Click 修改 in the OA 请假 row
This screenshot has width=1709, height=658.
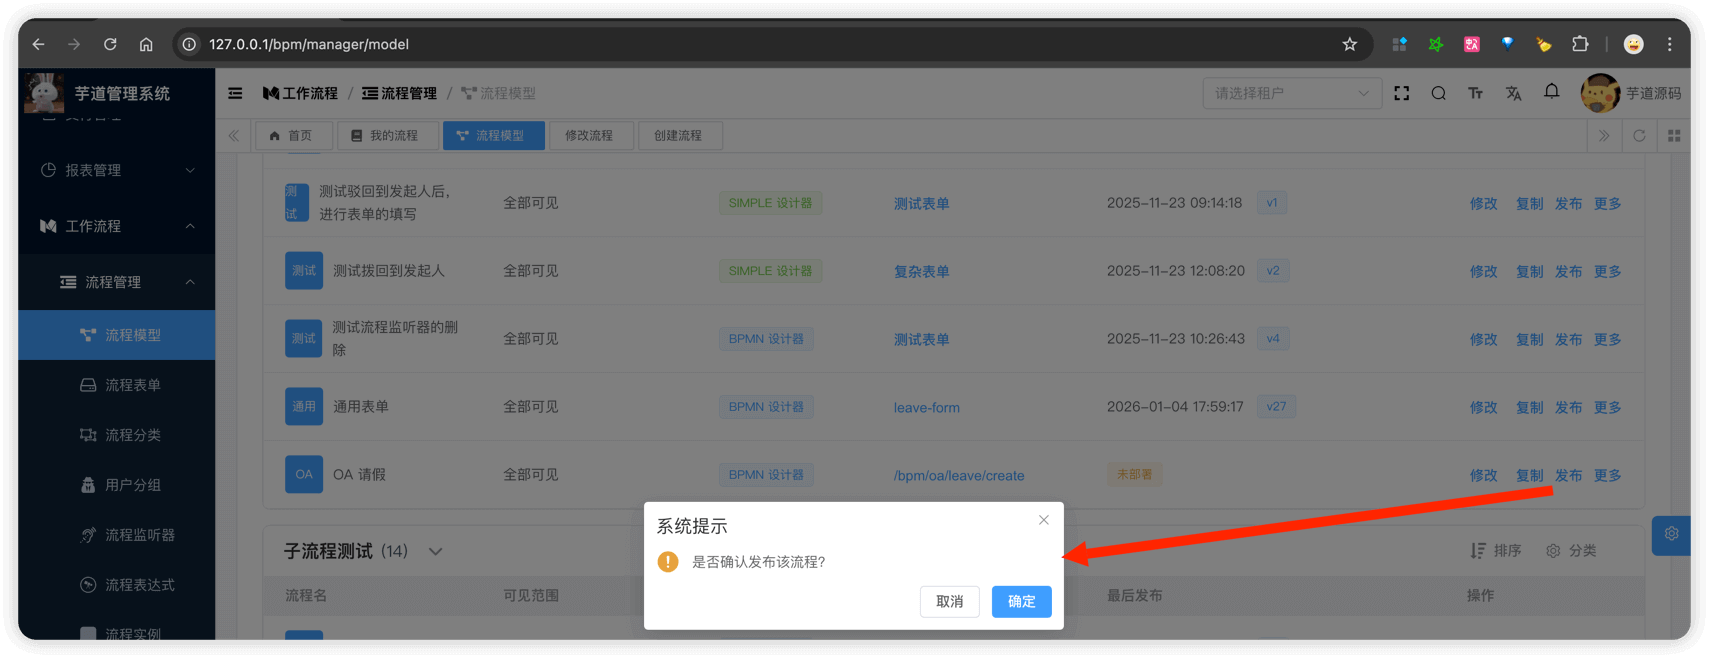[1483, 475]
